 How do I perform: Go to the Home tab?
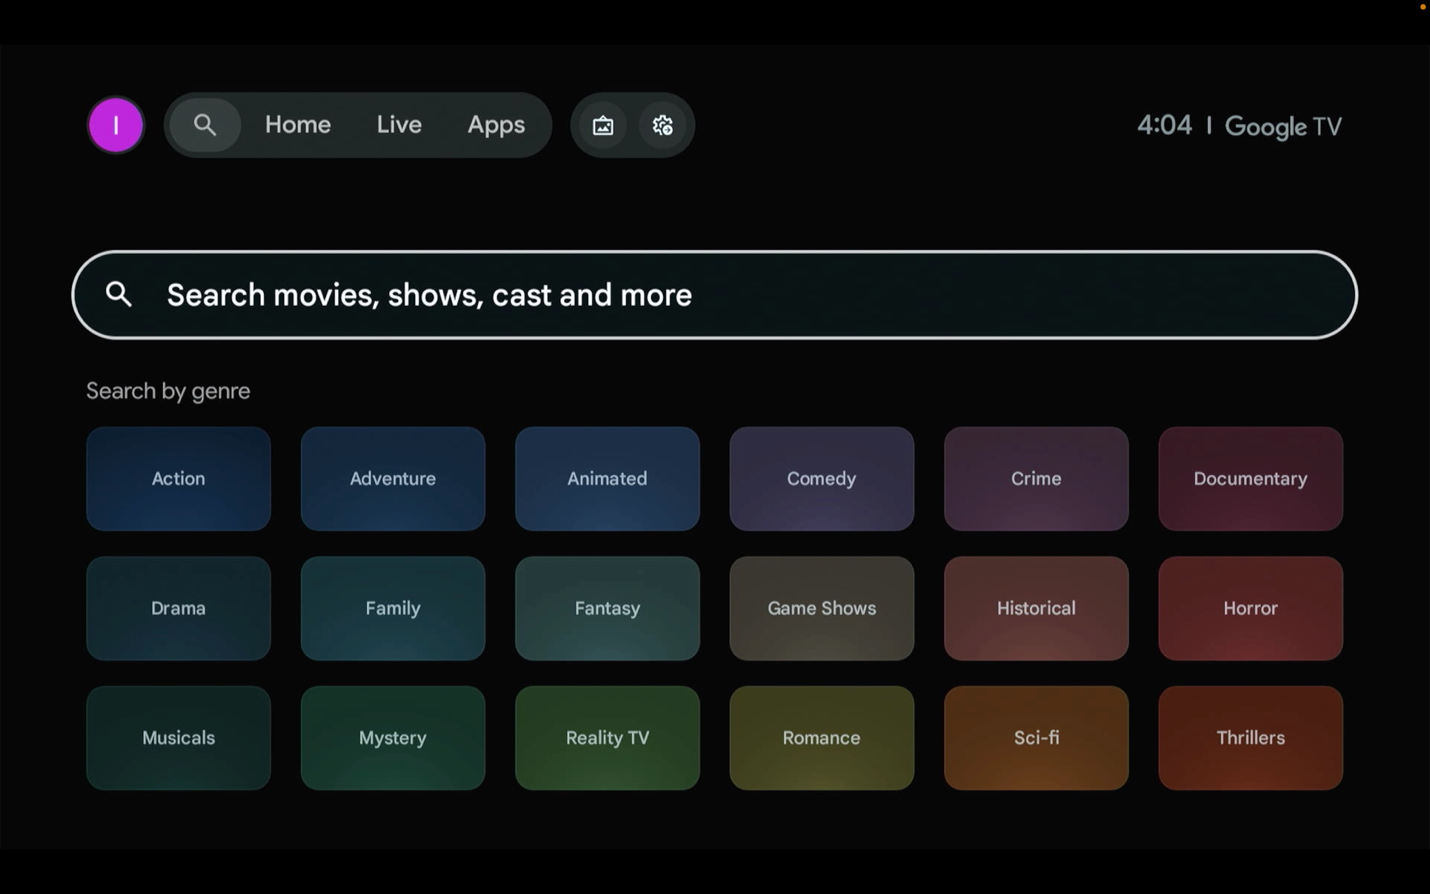coord(298,125)
